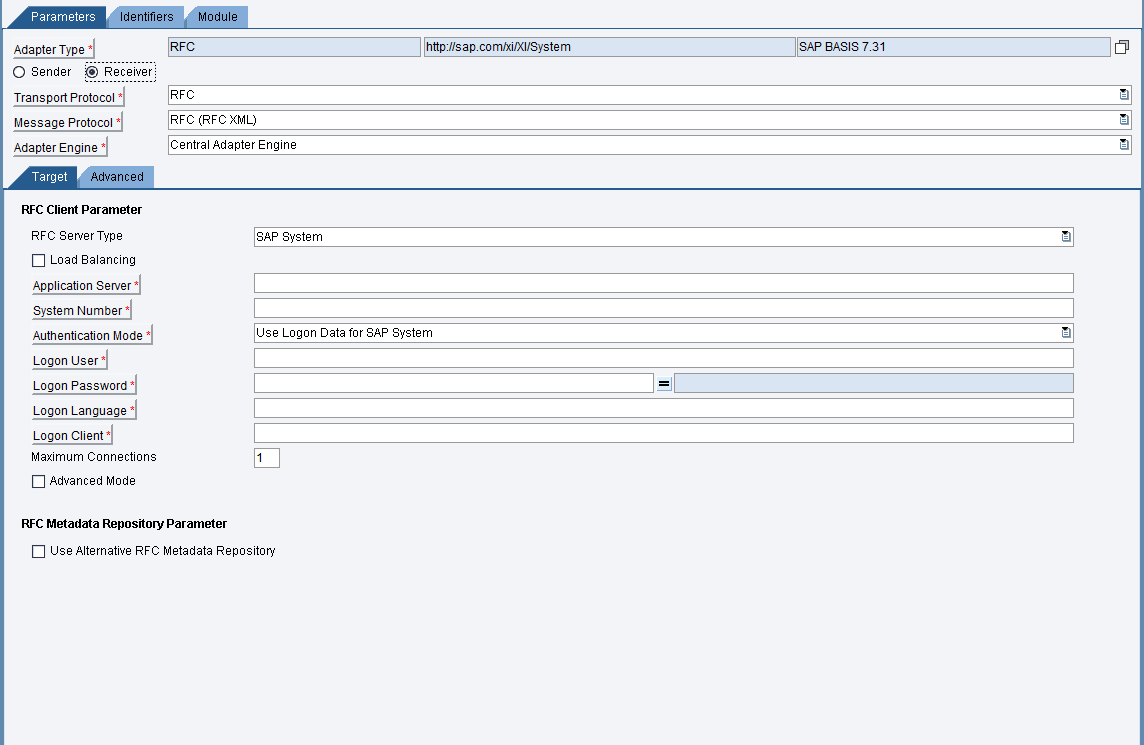Click the equals icon next to Logon Password
This screenshot has width=1144, height=745.
pos(663,382)
